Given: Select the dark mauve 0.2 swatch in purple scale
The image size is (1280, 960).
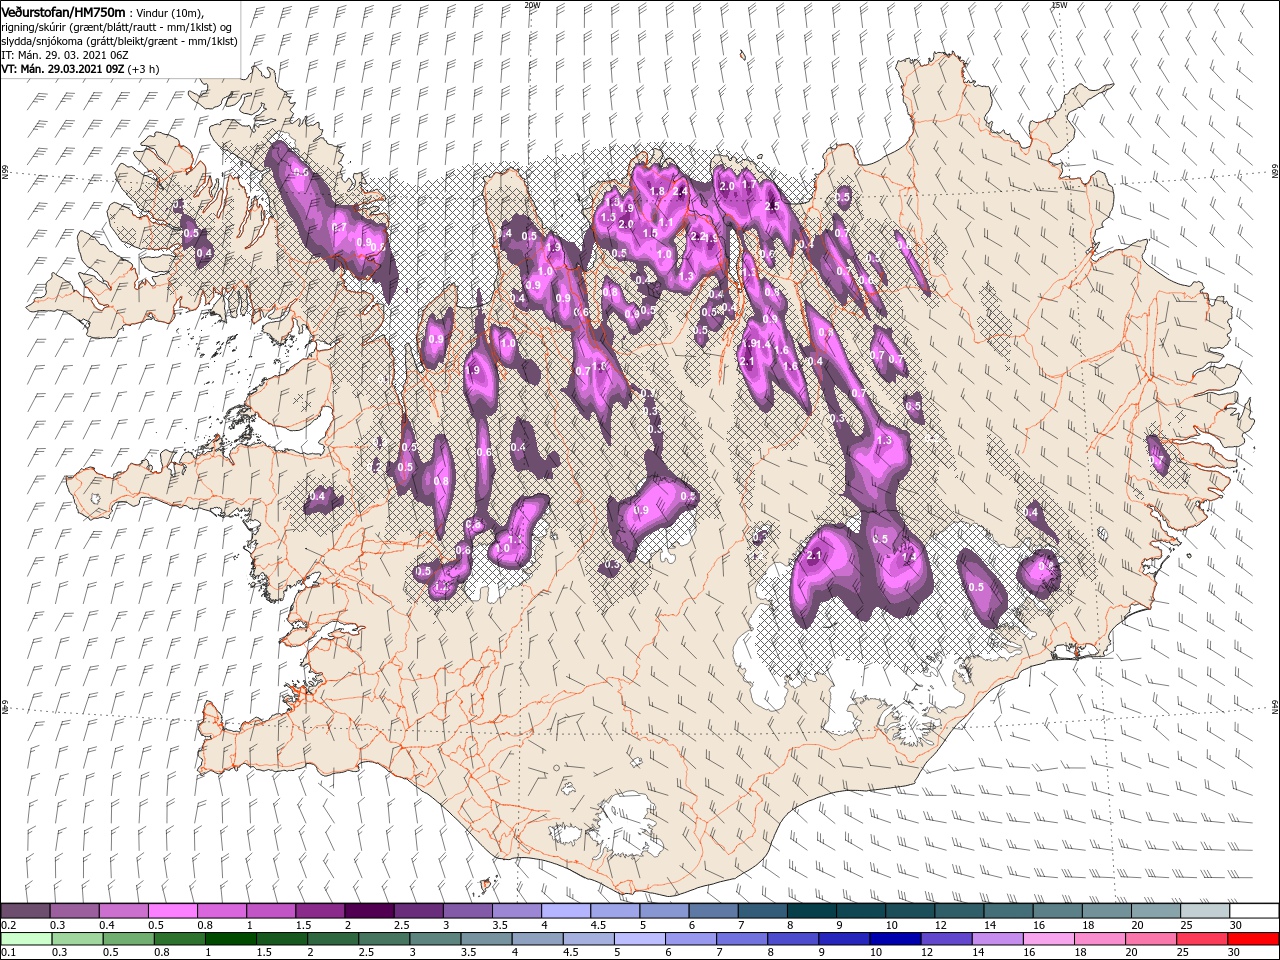Looking at the screenshot, I should 25,911.
